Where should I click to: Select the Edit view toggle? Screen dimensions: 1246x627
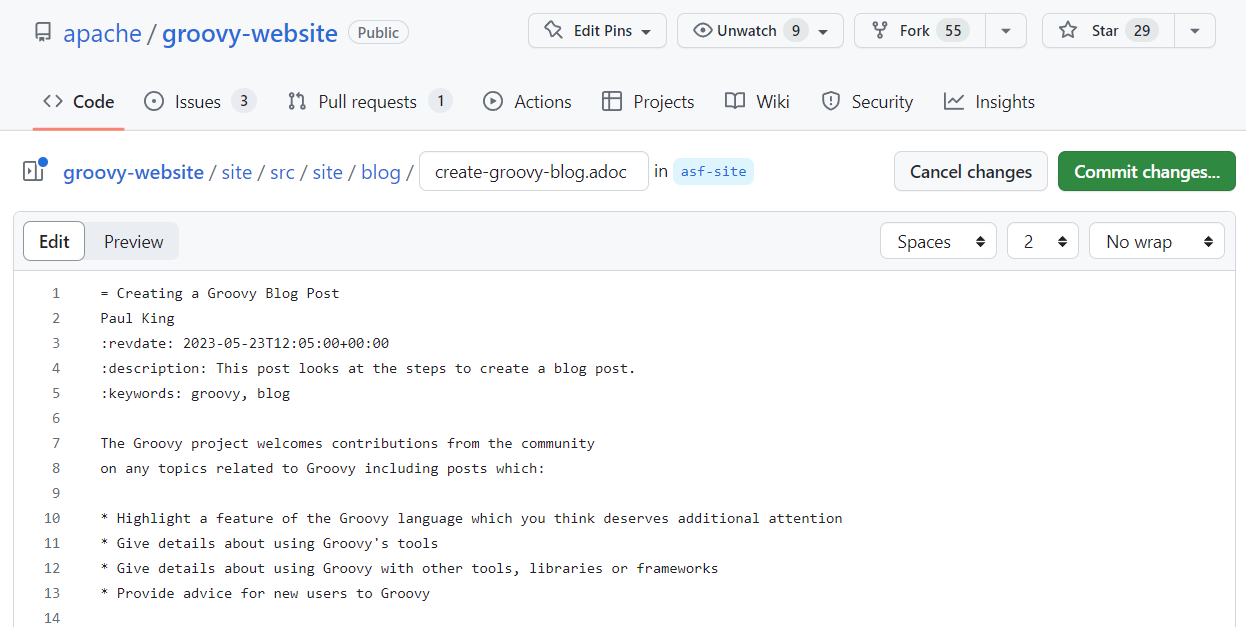(54, 241)
